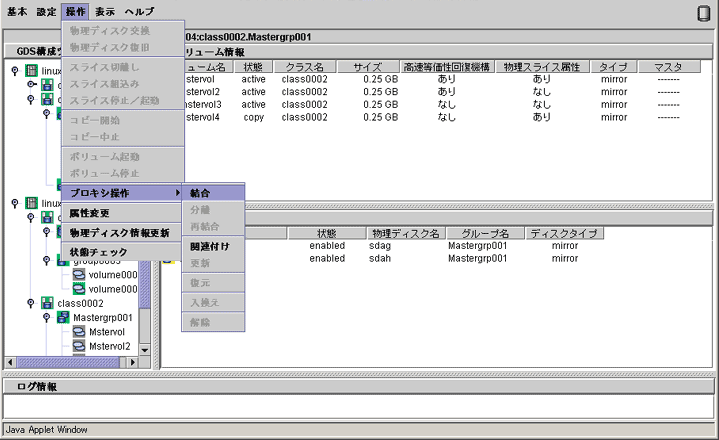Click the ディスクタイプ column header
This screenshot has height=440, width=719.
pyautogui.click(x=565, y=234)
